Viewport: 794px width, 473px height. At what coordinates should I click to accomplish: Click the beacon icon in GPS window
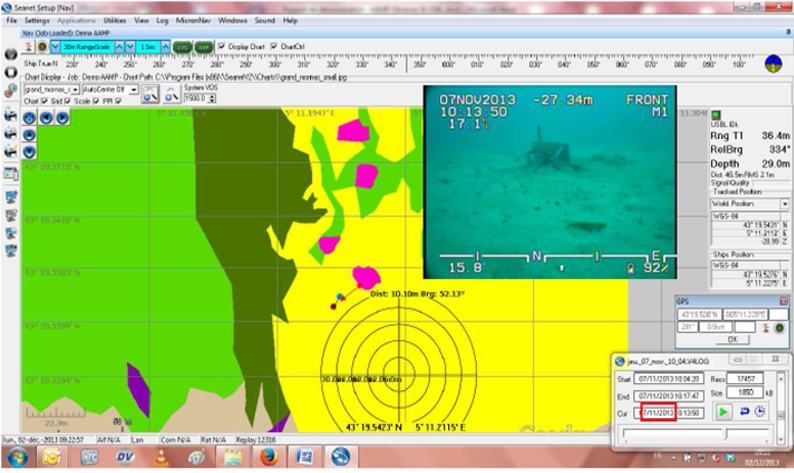tap(766, 328)
